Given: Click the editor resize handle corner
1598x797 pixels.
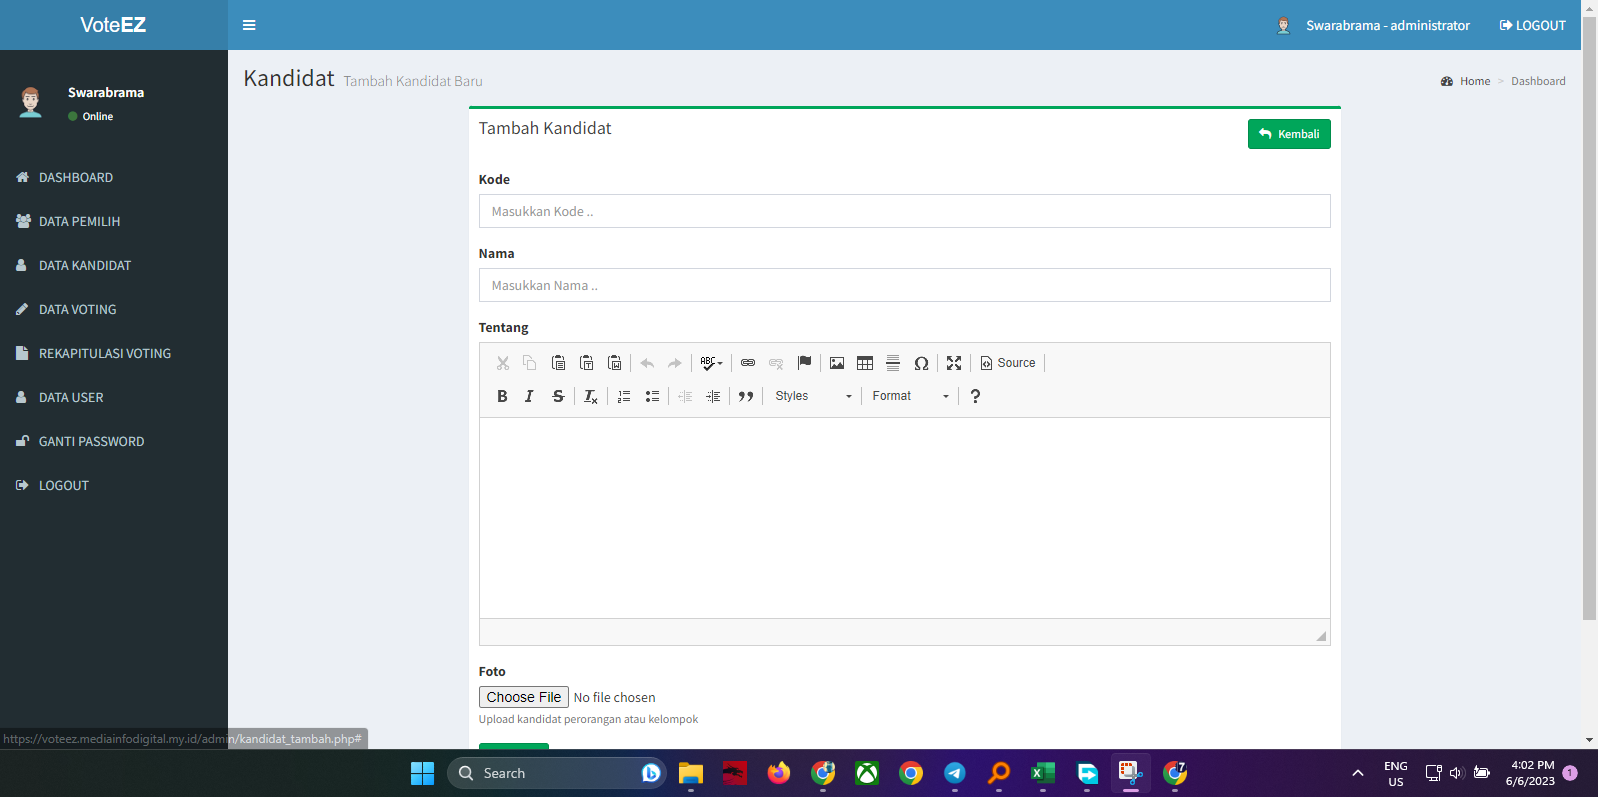Looking at the screenshot, I should [1321, 636].
